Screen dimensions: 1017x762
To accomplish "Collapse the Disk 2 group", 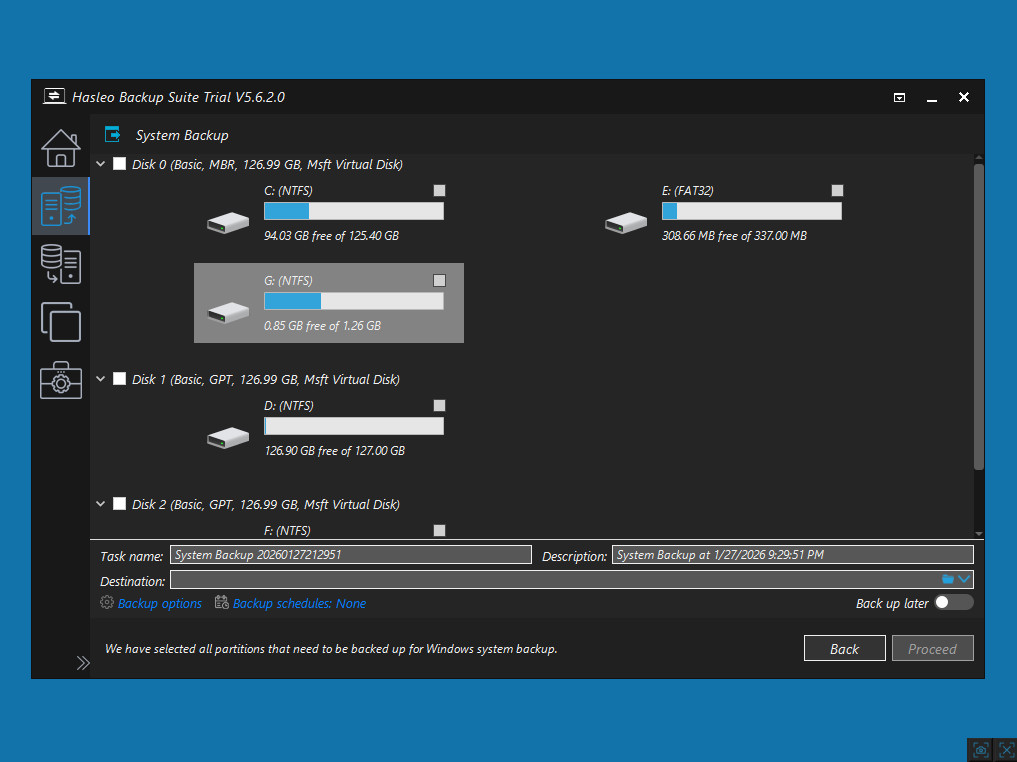I will pyautogui.click(x=100, y=504).
